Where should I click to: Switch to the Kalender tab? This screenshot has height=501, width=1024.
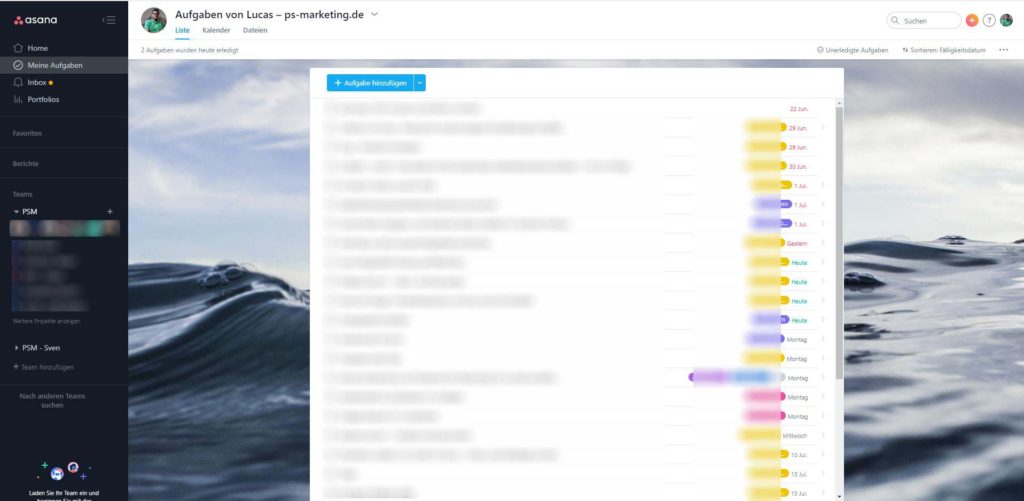[216, 31]
